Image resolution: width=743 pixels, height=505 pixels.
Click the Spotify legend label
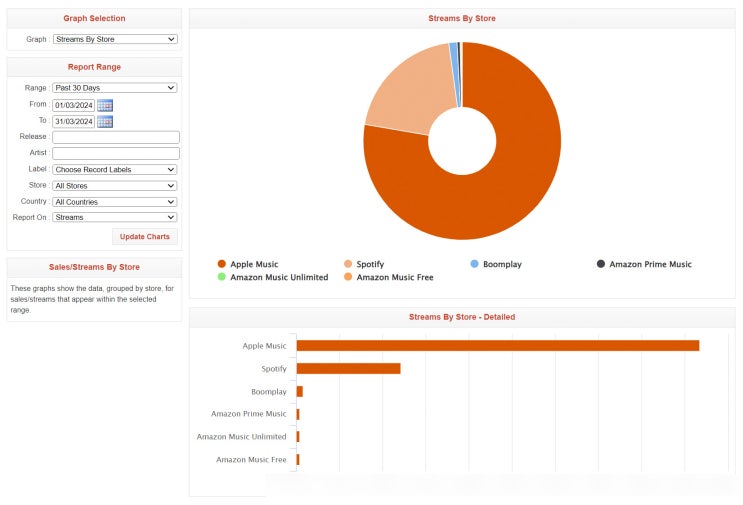[370, 264]
